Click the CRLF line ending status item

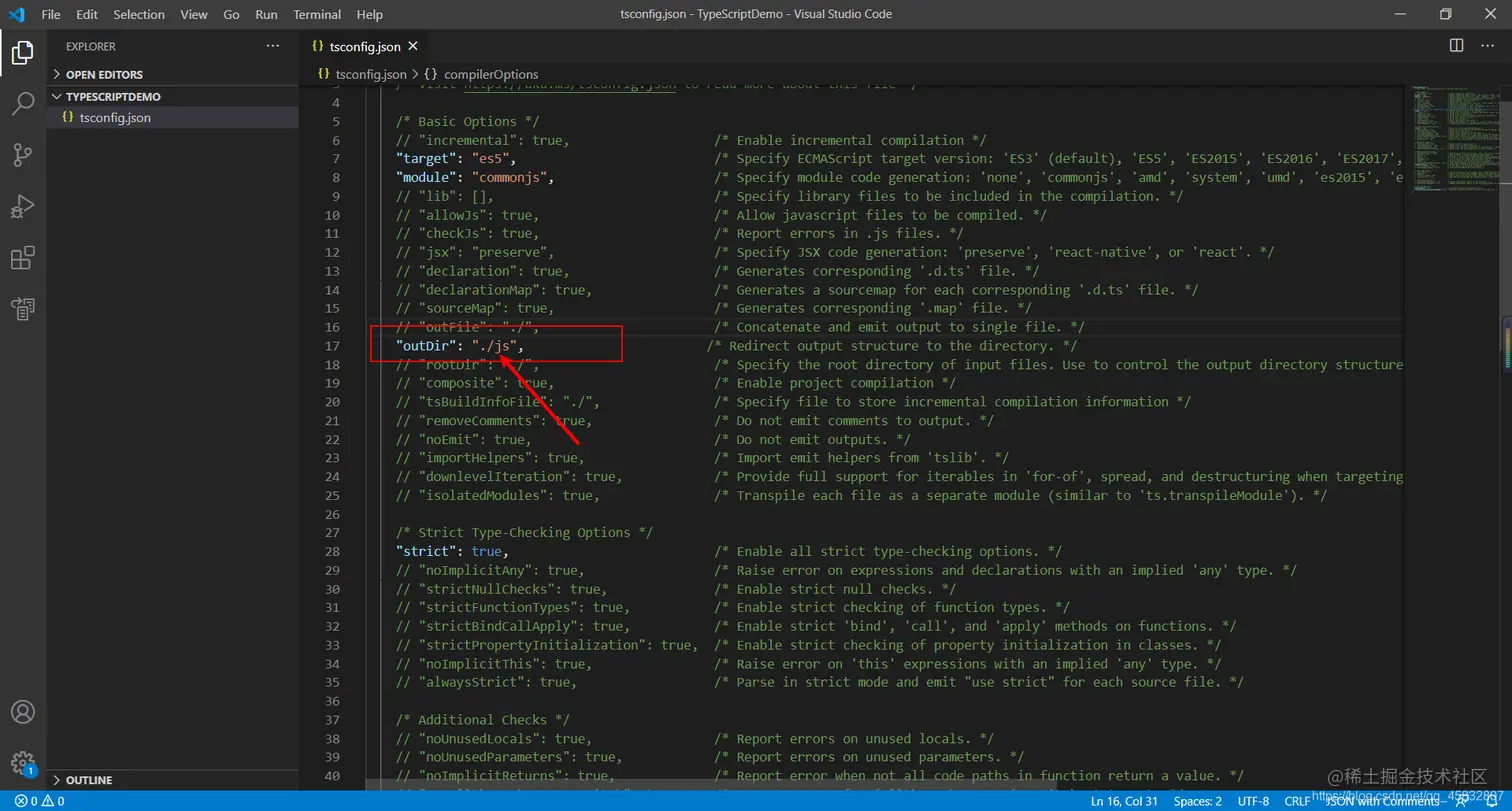tap(1297, 801)
